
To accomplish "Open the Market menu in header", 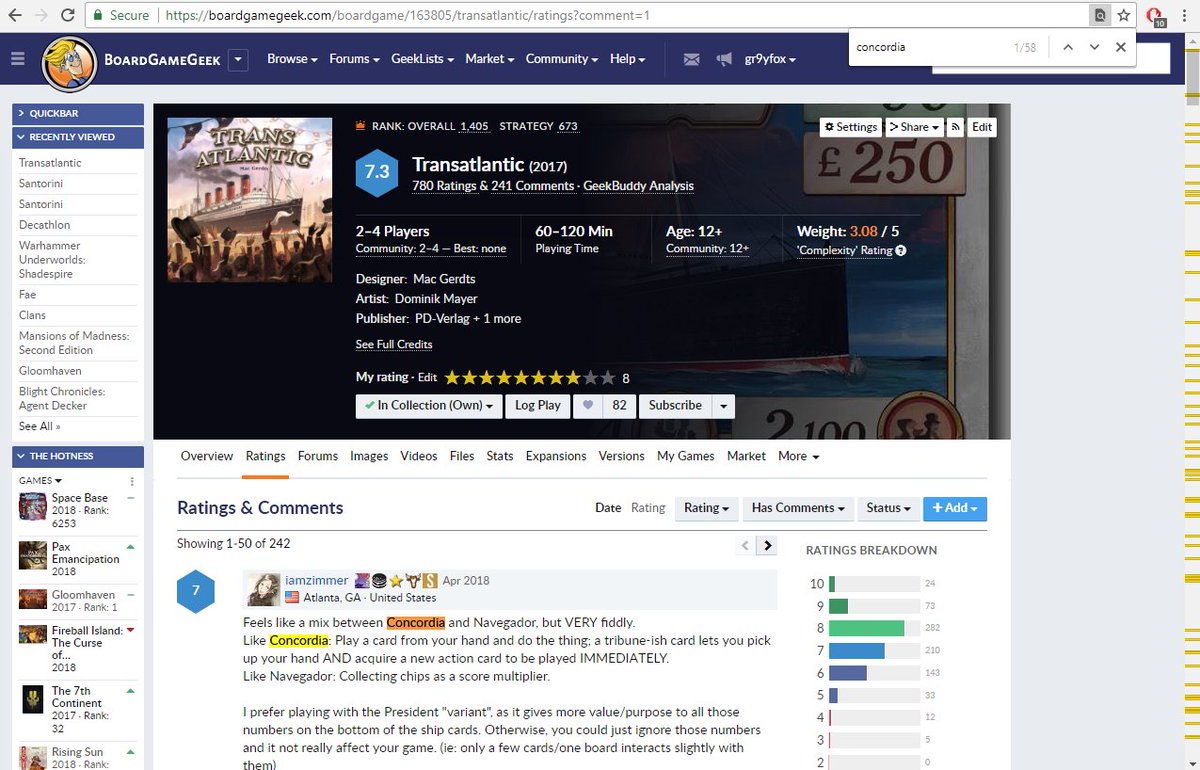I will tap(489, 59).
